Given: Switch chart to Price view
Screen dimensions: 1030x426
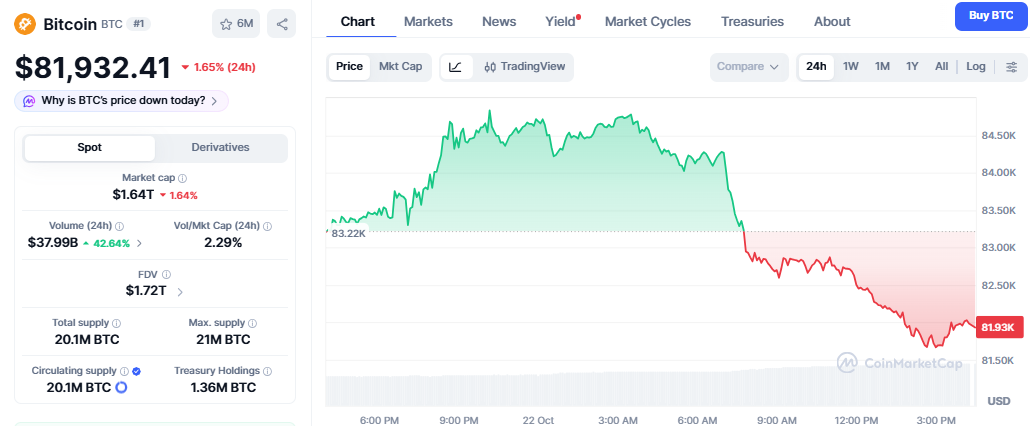Looking at the screenshot, I should click(x=349, y=67).
